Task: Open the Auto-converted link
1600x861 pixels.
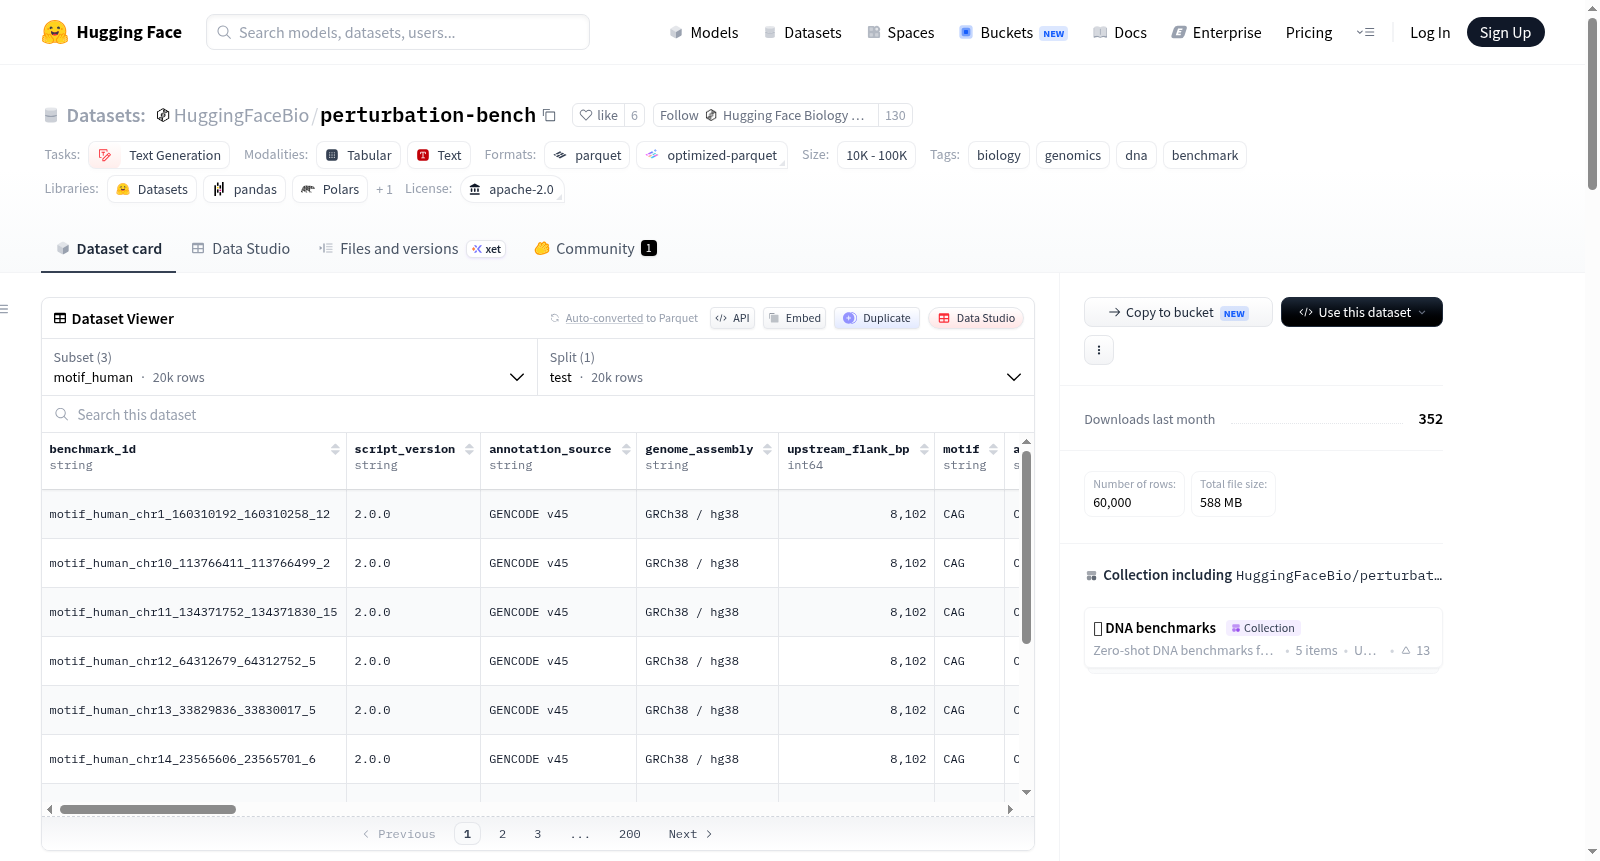Action: click(604, 318)
